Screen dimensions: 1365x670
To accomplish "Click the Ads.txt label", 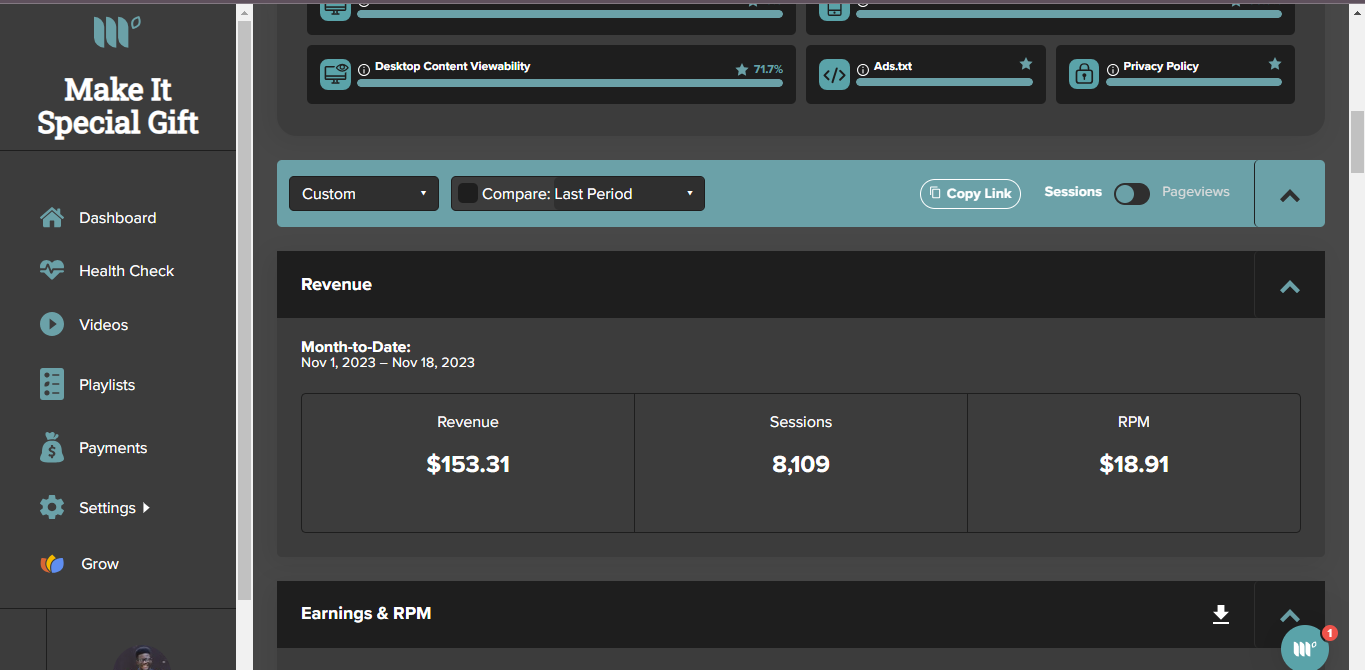I will click(x=893, y=66).
